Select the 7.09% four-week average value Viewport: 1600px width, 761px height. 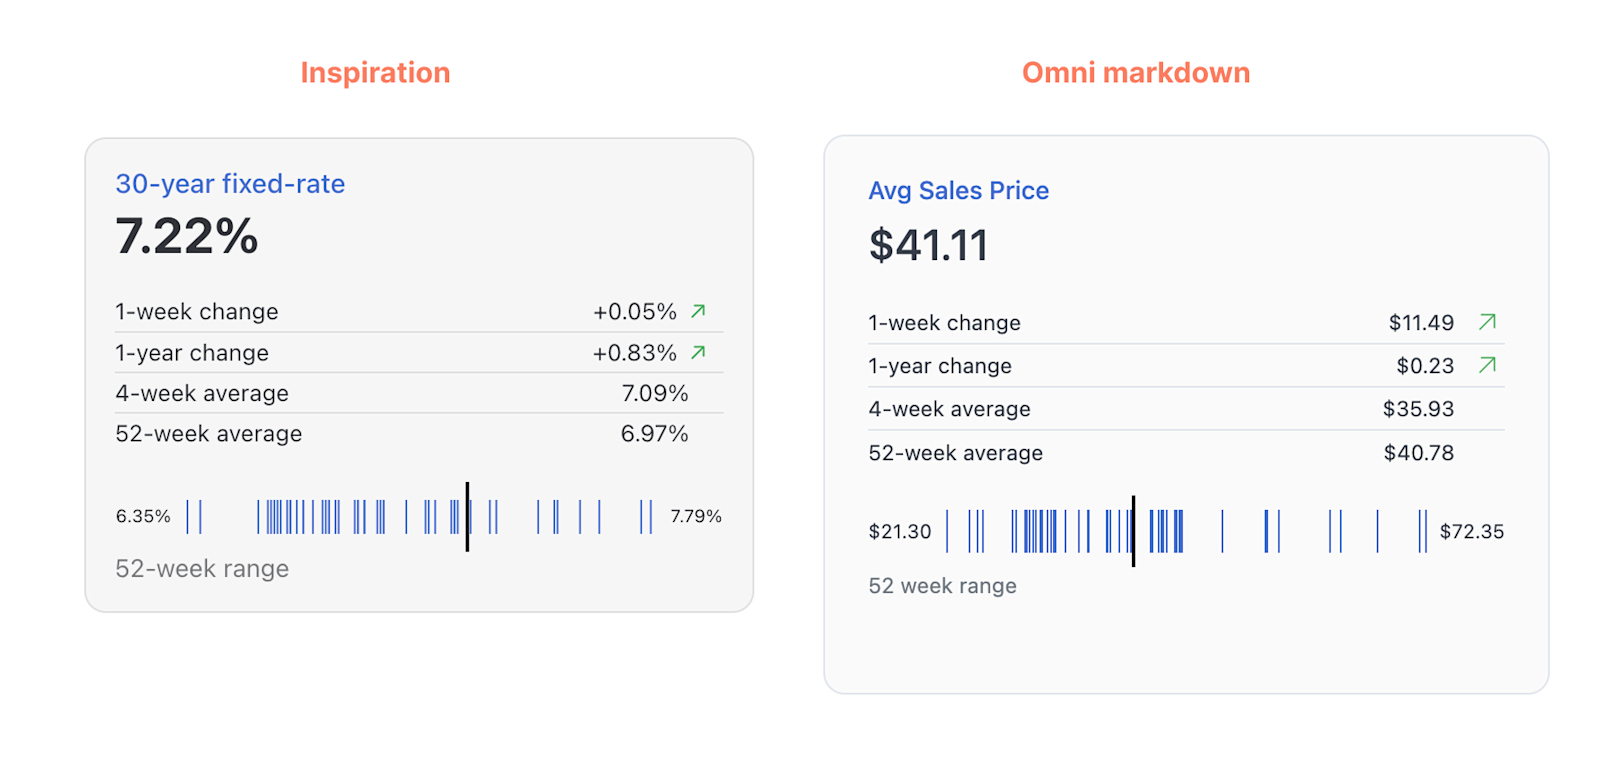[654, 394]
